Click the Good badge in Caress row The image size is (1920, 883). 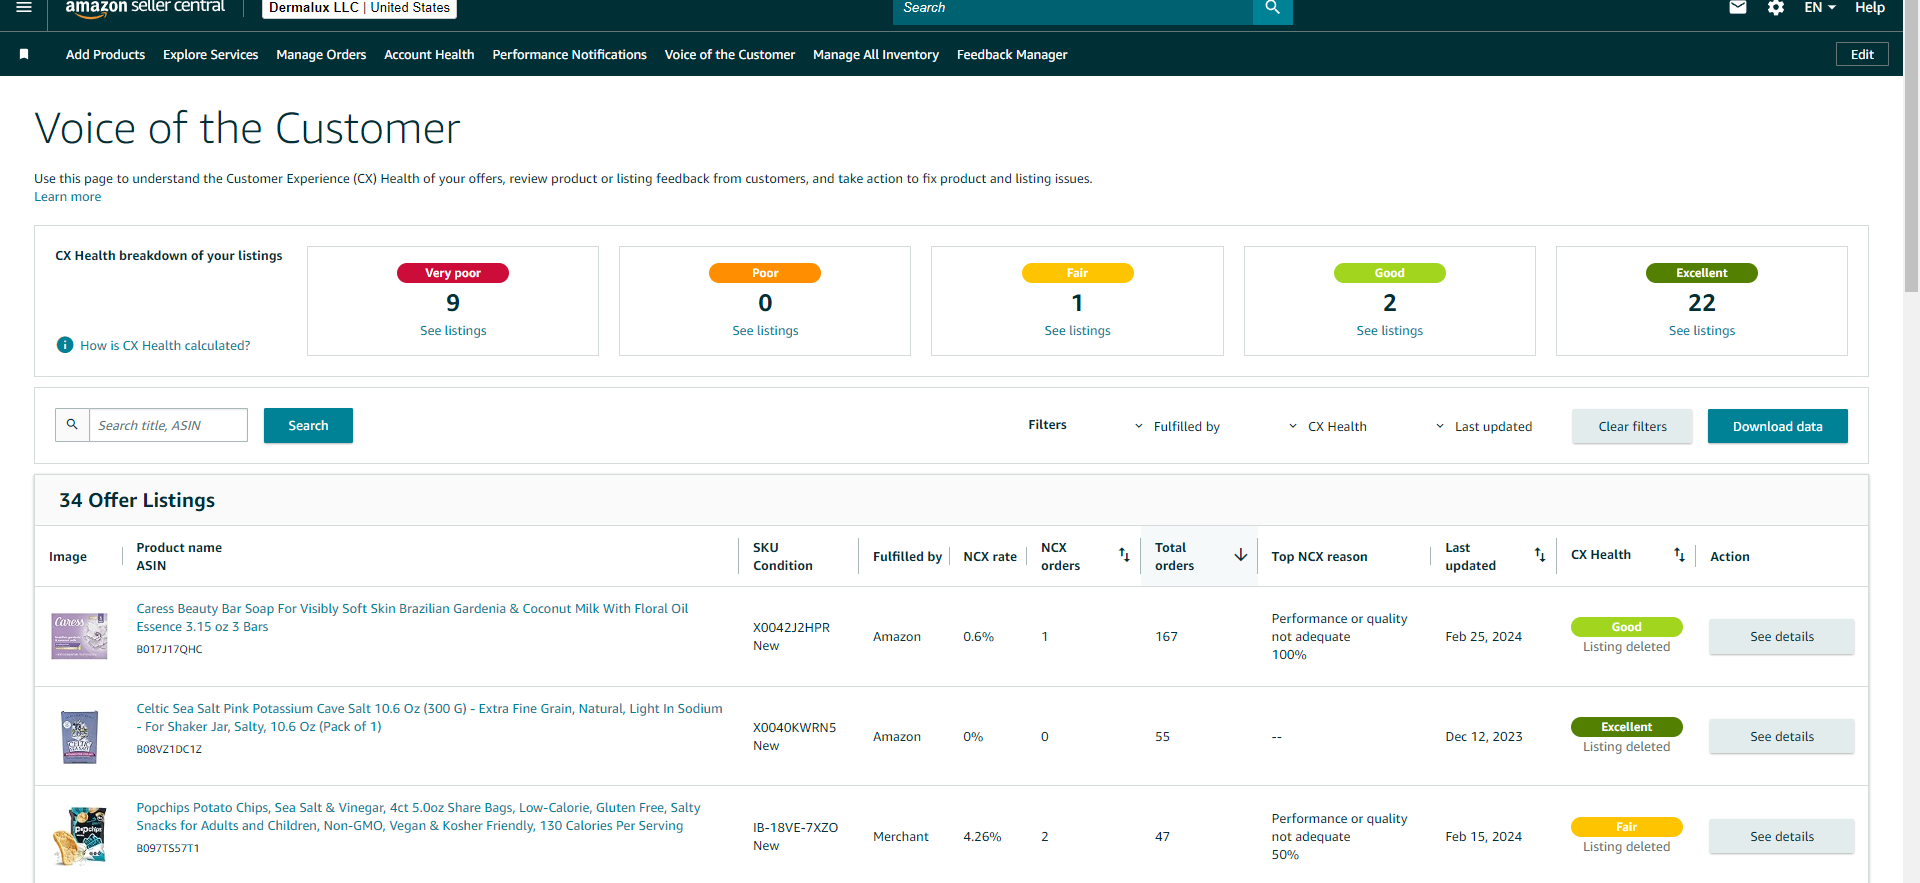coord(1626,627)
